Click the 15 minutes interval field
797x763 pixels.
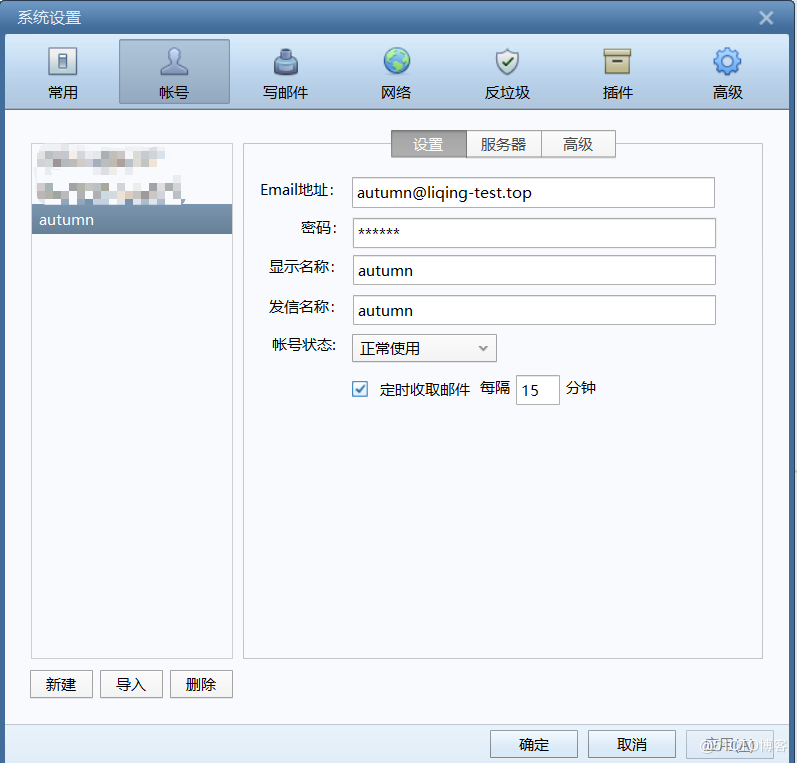pos(538,390)
